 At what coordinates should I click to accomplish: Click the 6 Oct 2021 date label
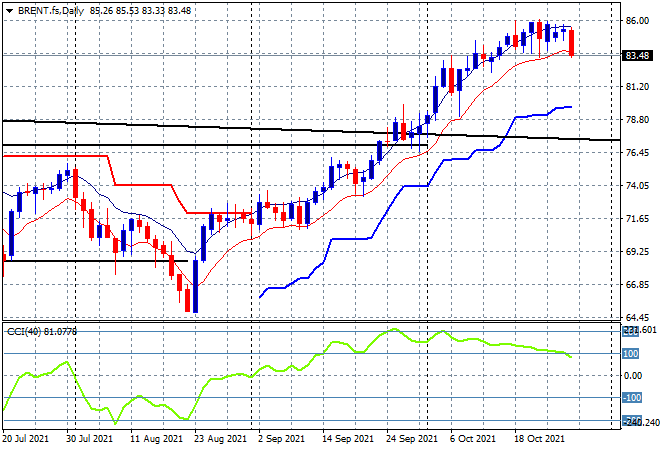pos(473,439)
